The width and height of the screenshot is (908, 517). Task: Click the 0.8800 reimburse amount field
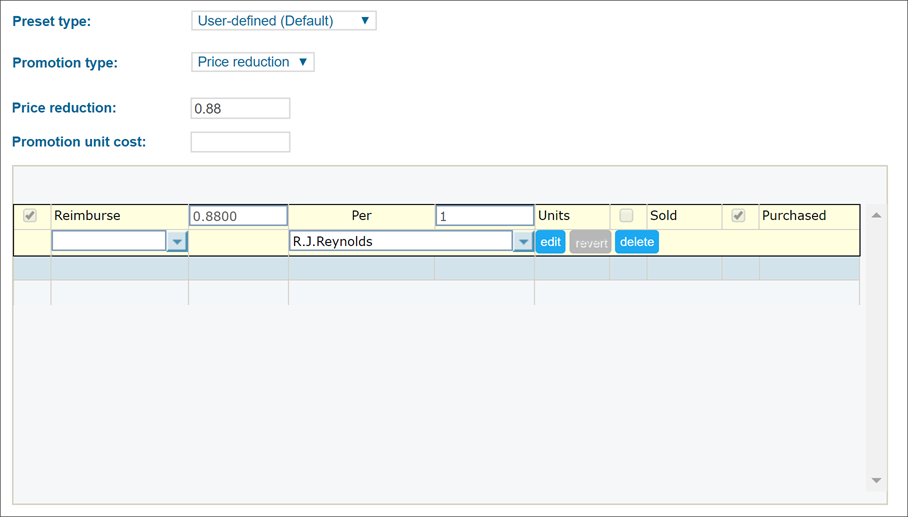tap(238, 216)
